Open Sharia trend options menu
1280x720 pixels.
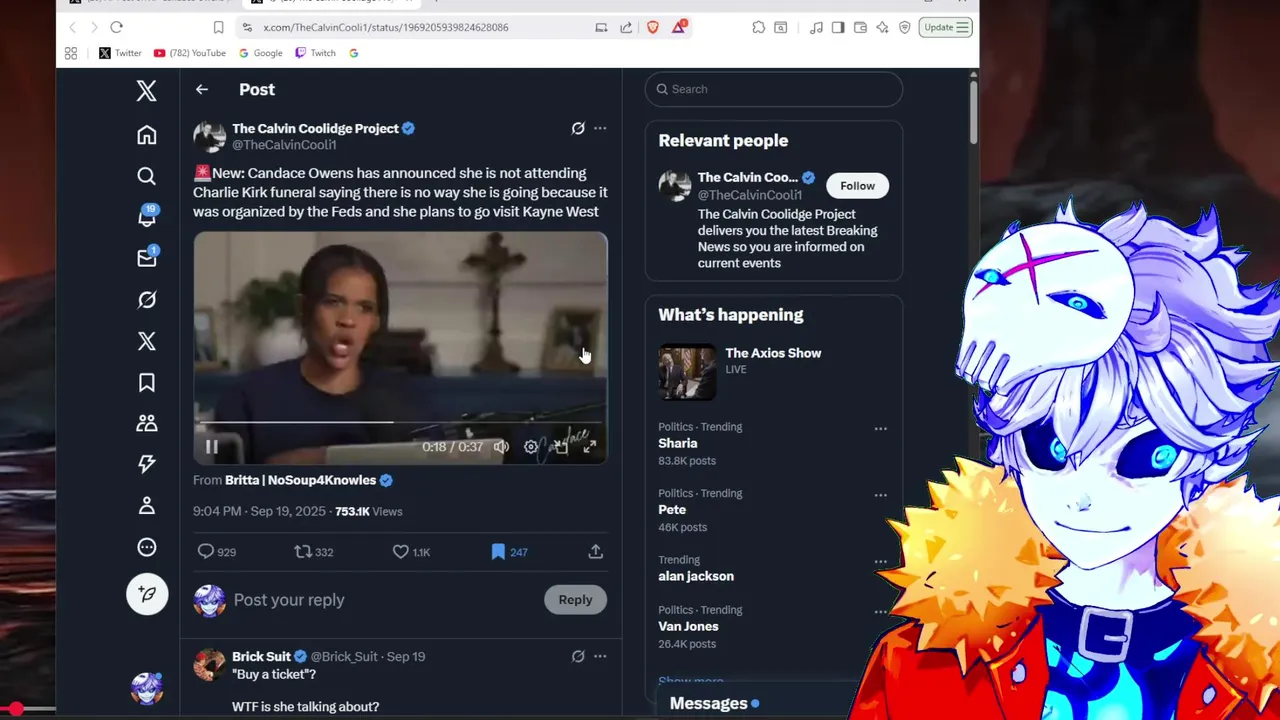[x=881, y=428]
